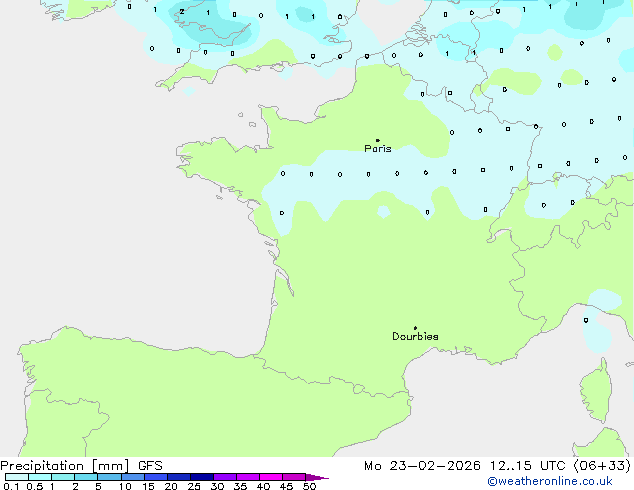The image size is (634, 490).
Task: Click the '12..15 UTC' time text
Action: pos(527,466)
